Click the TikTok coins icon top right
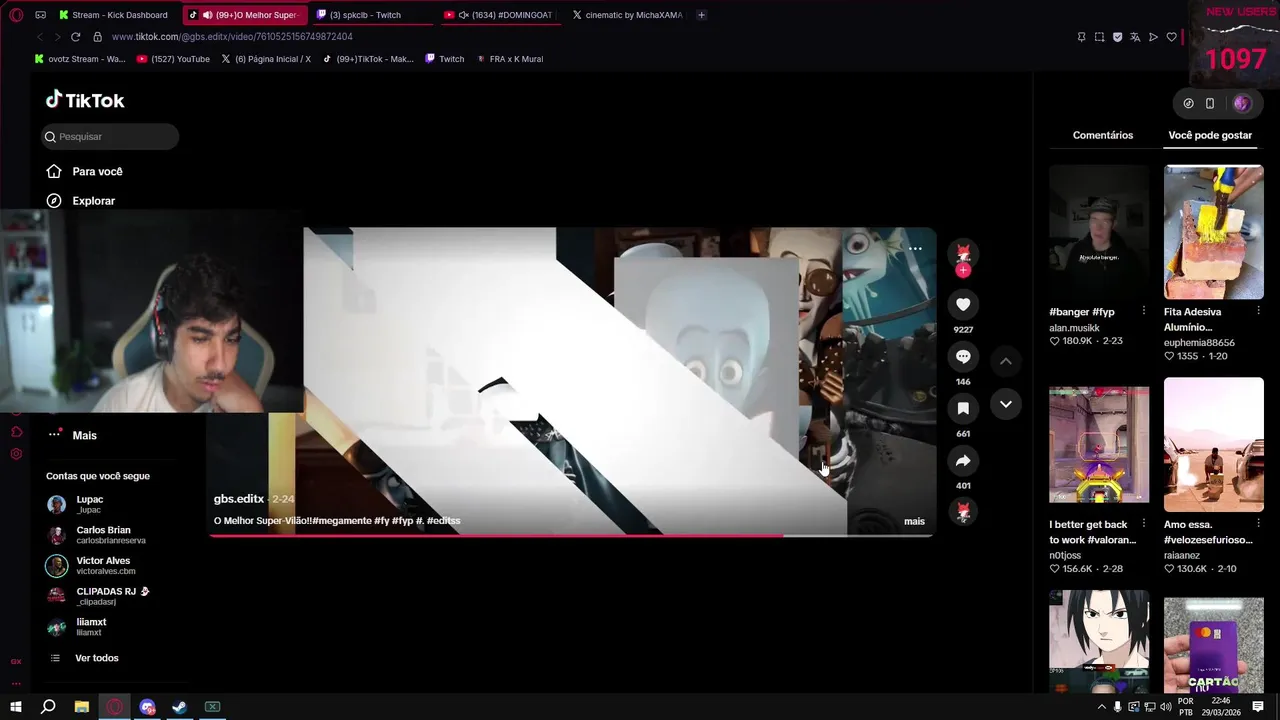 1188,103
